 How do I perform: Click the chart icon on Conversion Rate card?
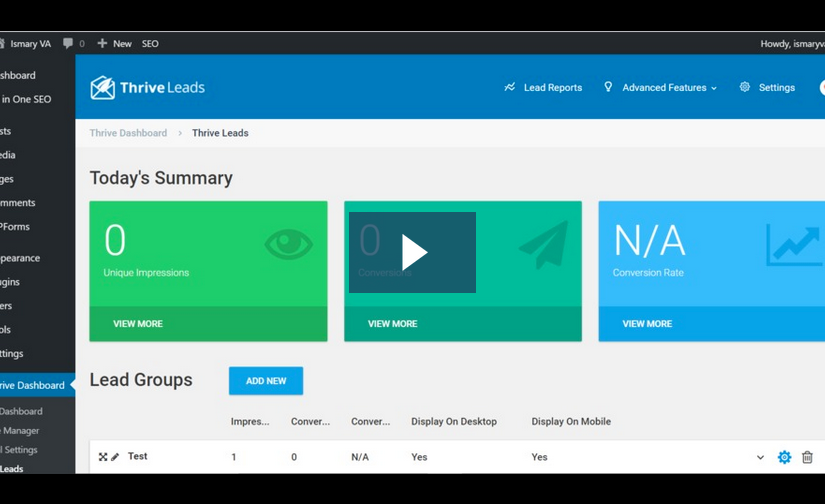(794, 245)
